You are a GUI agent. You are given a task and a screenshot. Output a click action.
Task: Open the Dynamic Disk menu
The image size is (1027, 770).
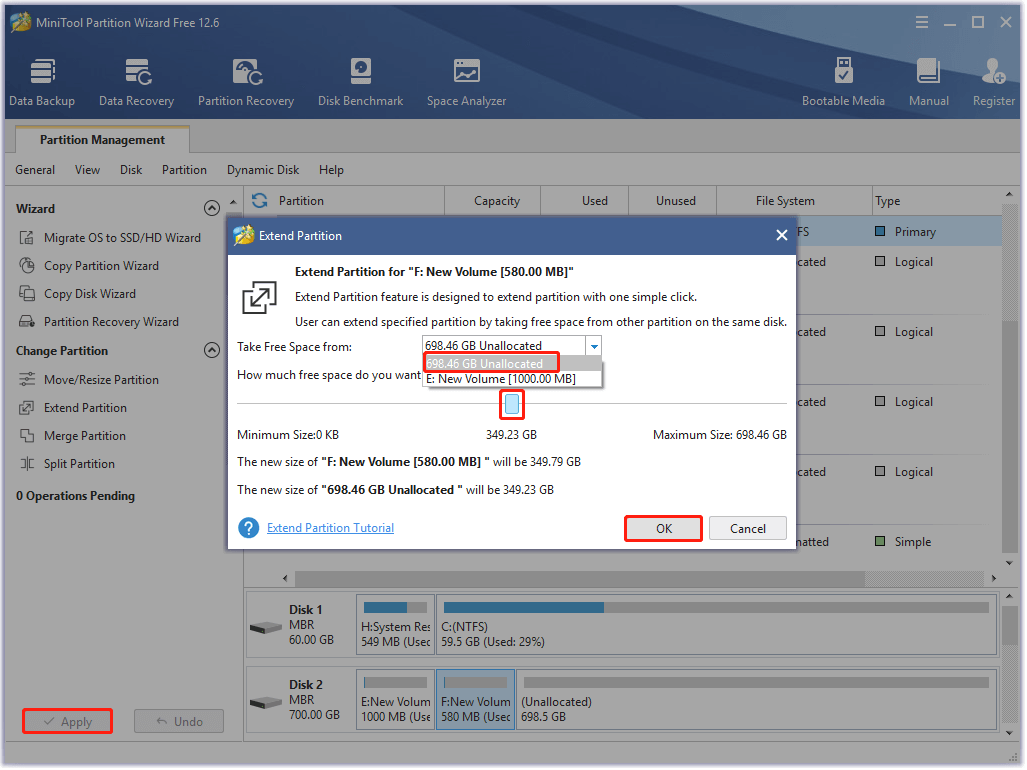263,170
